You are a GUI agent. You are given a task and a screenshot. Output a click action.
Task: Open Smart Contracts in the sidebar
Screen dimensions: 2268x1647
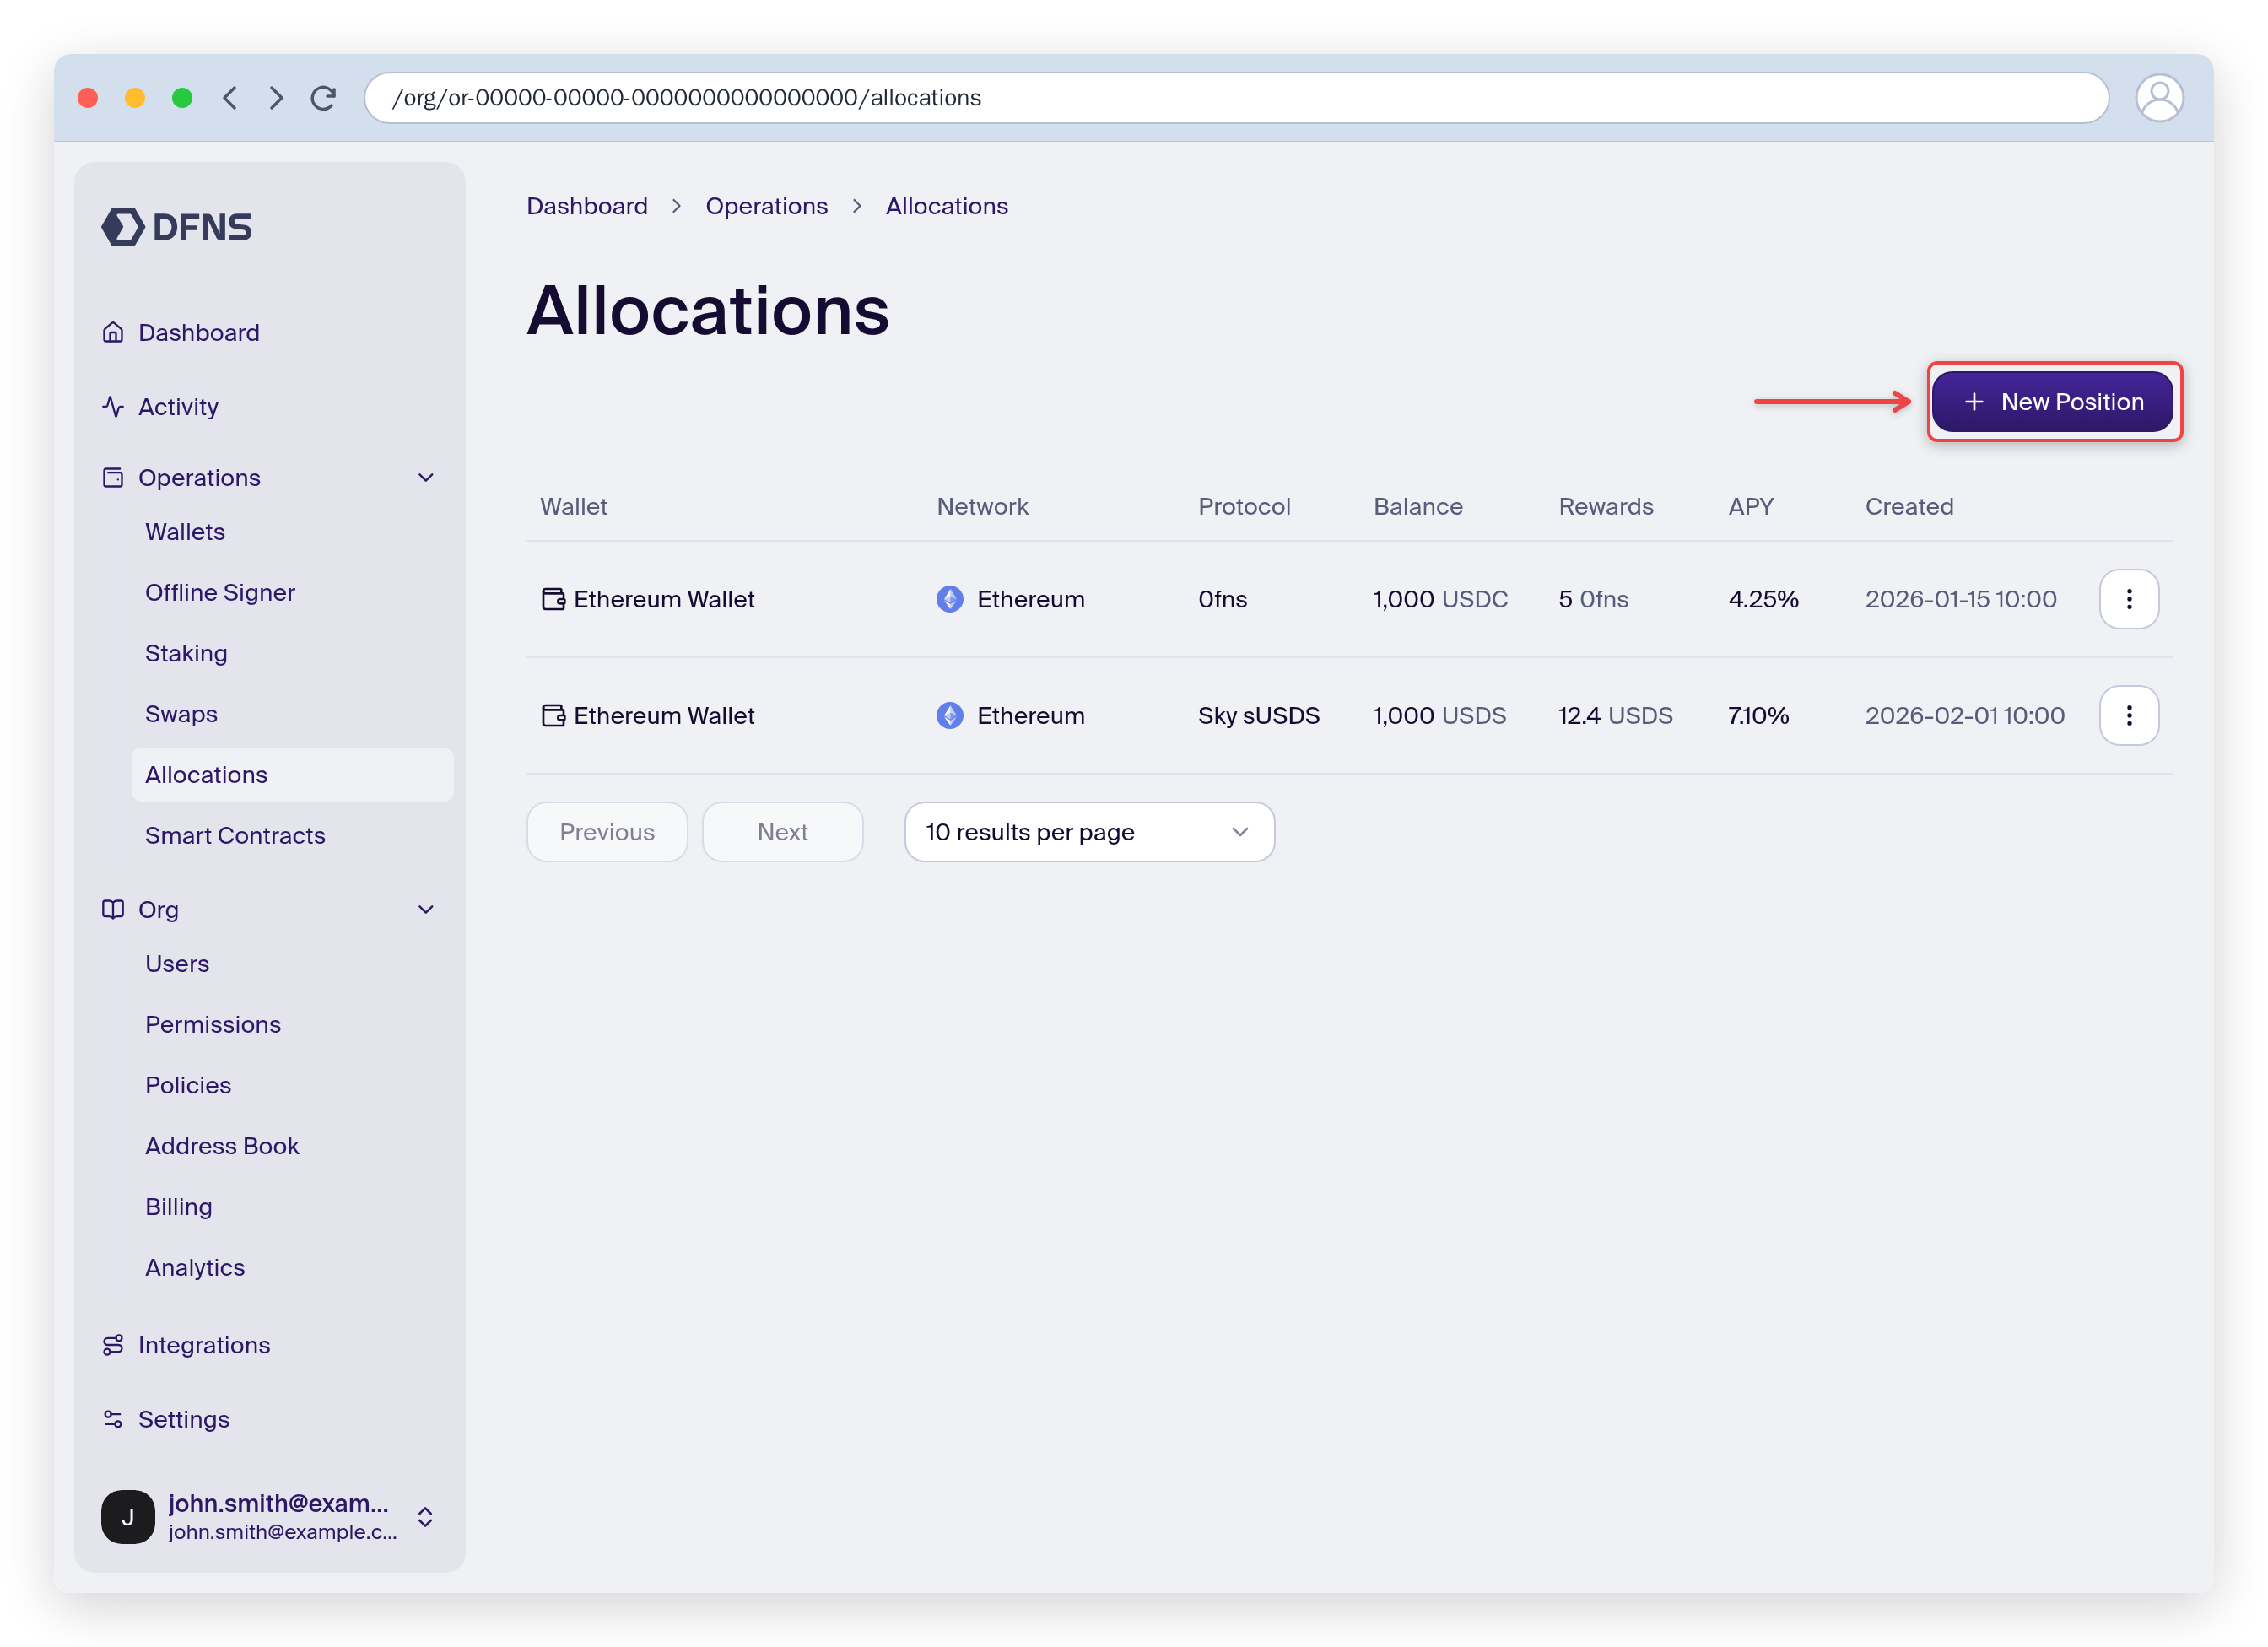235,835
